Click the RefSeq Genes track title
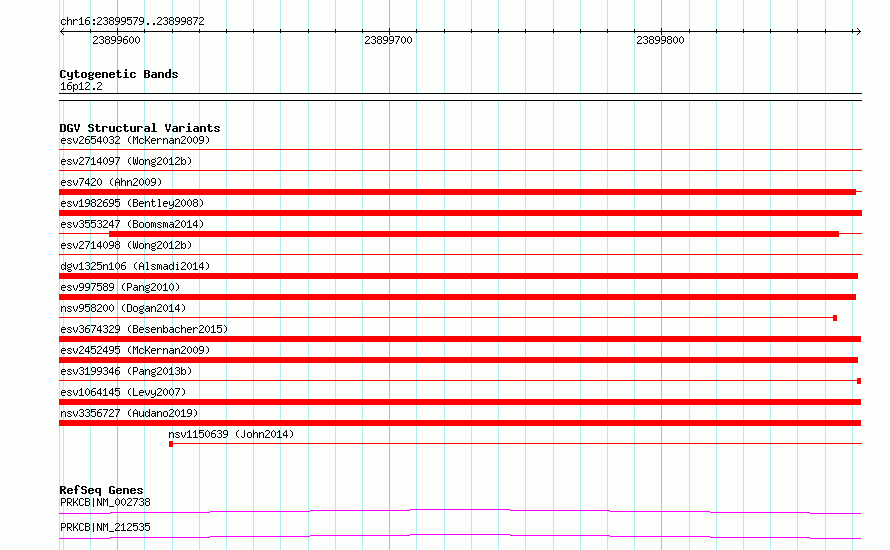The image size is (890, 550). [101, 490]
